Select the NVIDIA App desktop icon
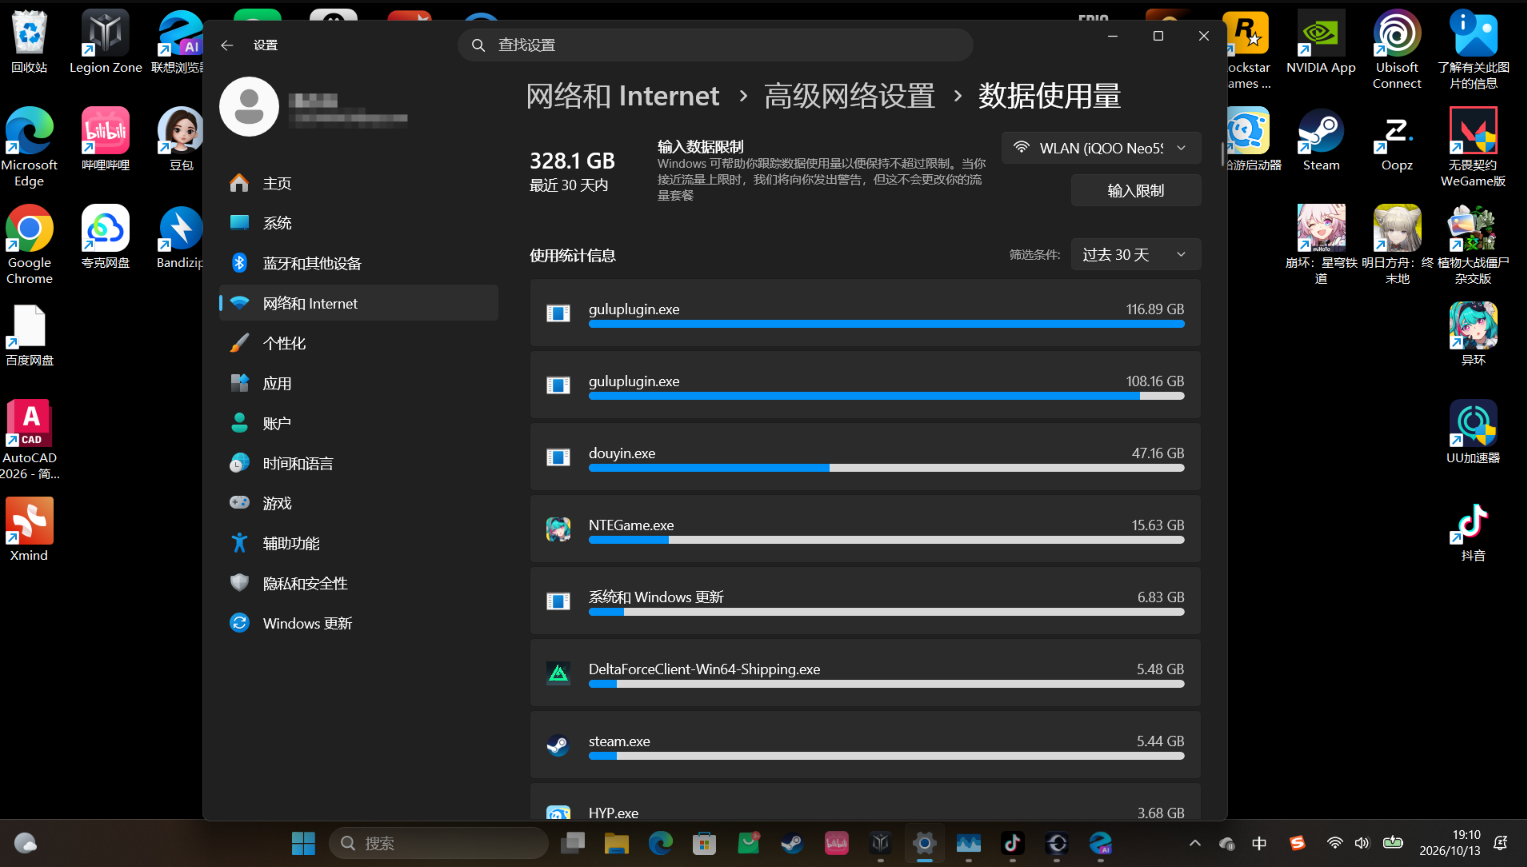The width and height of the screenshot is (1527, 867). [x=1321, y=43]
